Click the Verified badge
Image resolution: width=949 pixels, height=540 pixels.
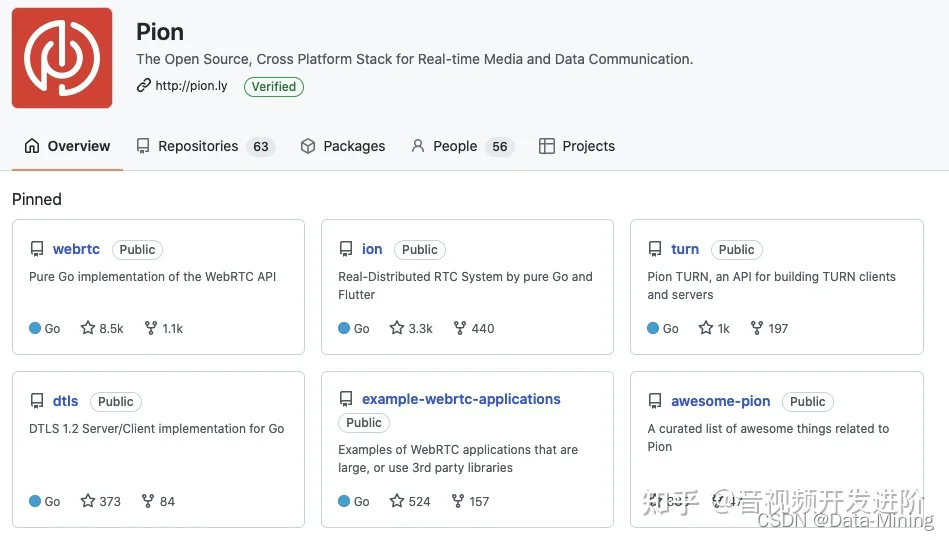pyautogui.click(x=274, y=87)
